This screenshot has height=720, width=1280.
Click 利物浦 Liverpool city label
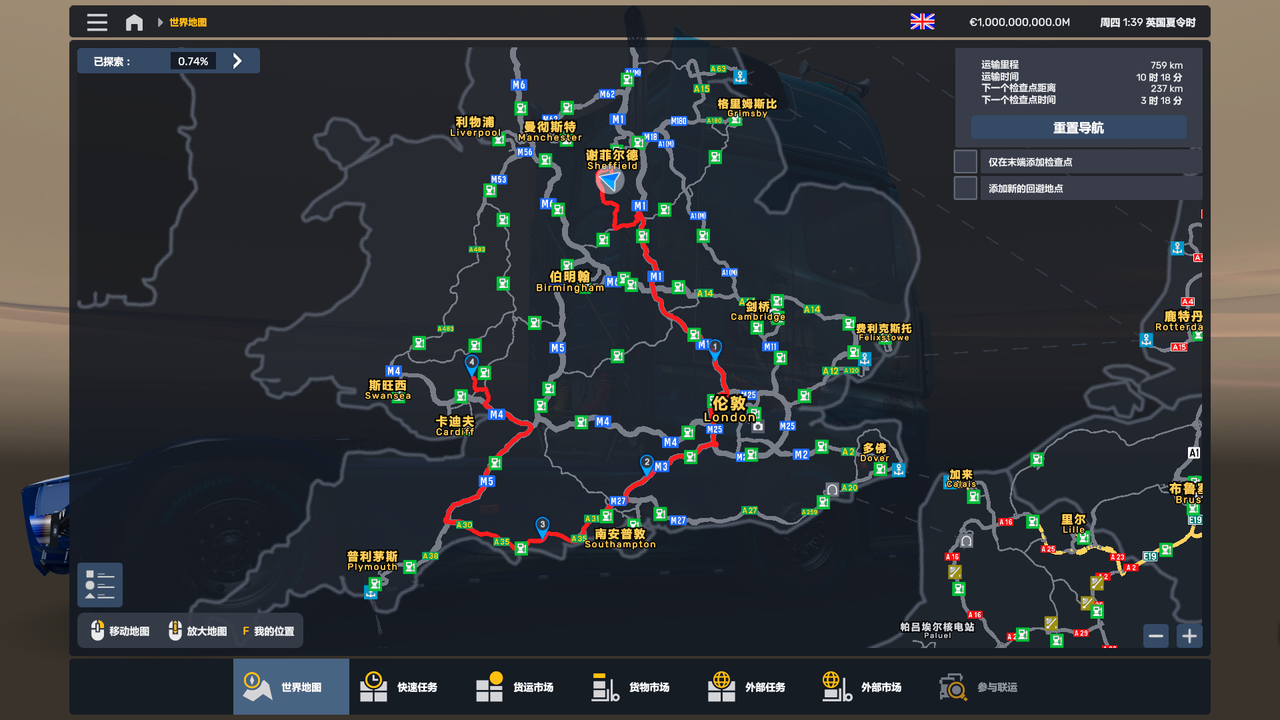point(475,127)
